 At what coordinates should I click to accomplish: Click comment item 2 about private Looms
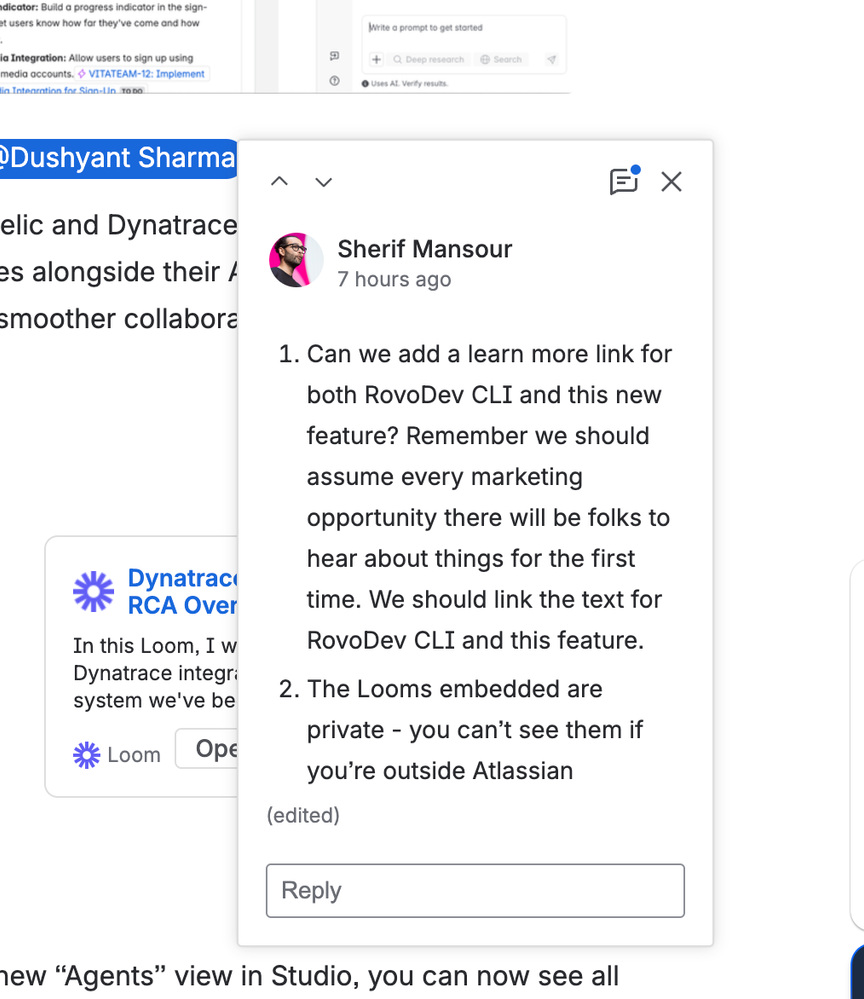click(461, 730)
